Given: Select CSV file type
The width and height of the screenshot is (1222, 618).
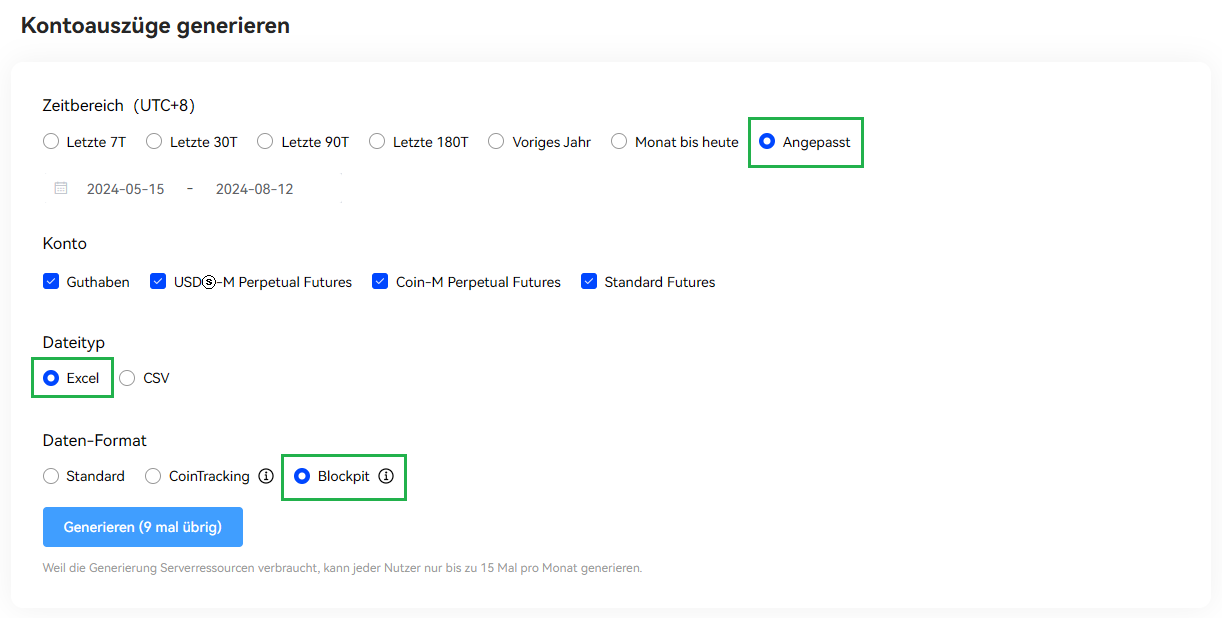Looking at the screenshot, I should coord(127,378).
